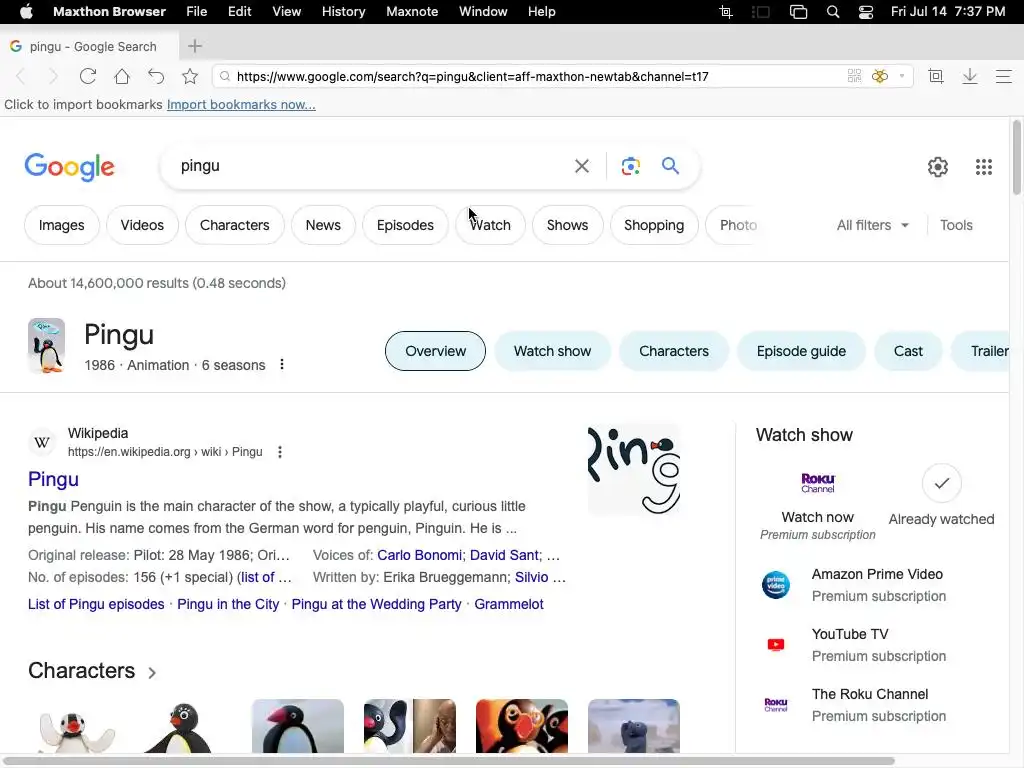Click the extension icon in address bar

880,76
